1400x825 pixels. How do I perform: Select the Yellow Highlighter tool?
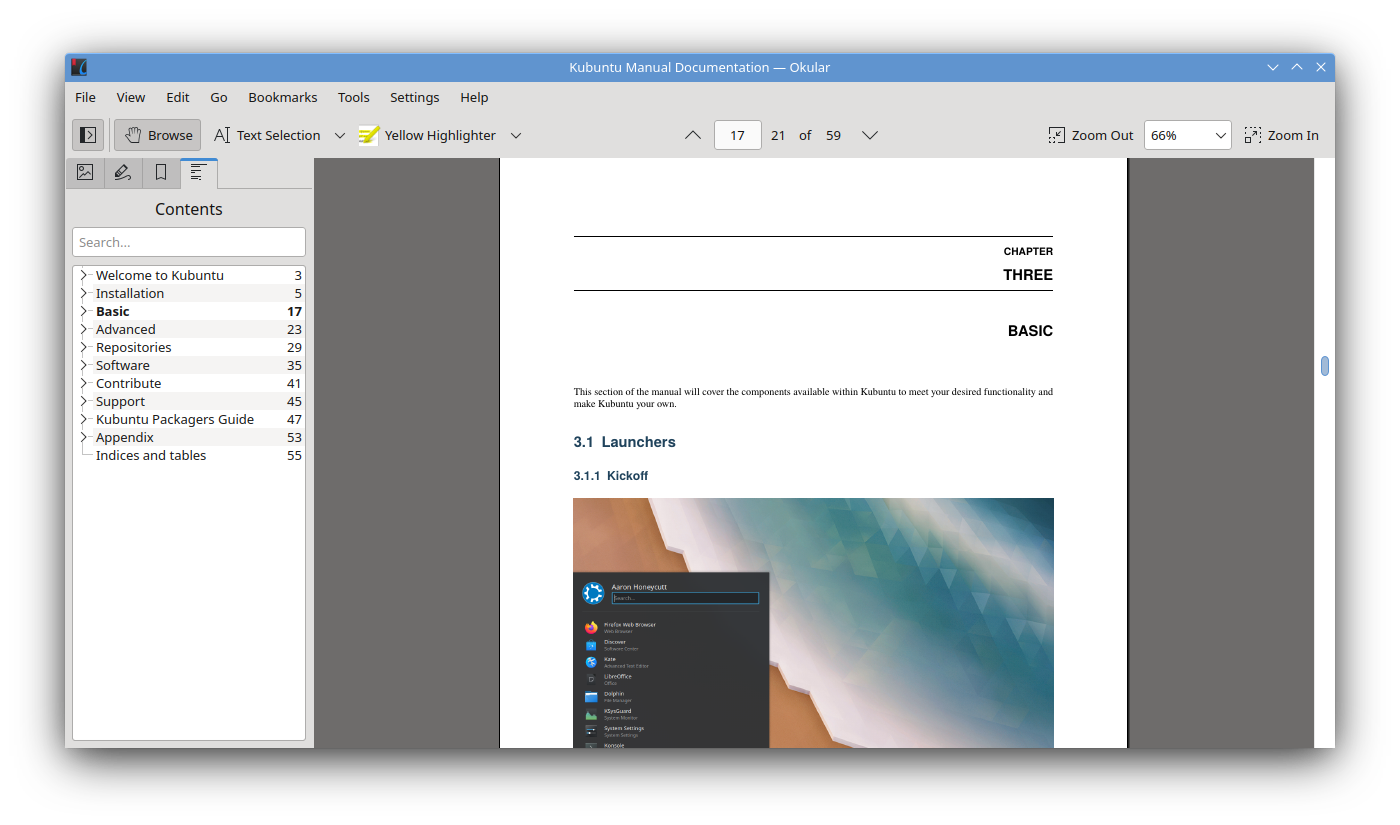(428, 135)
